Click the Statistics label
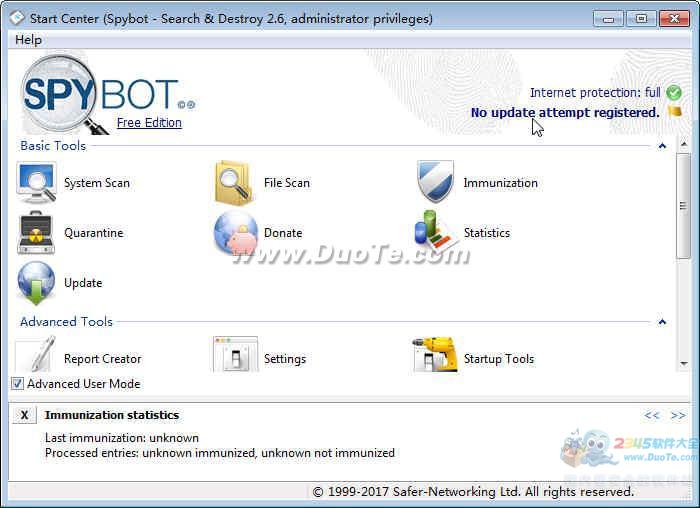The height and width of the screenshot is (508, 700). tap(487, 233)
